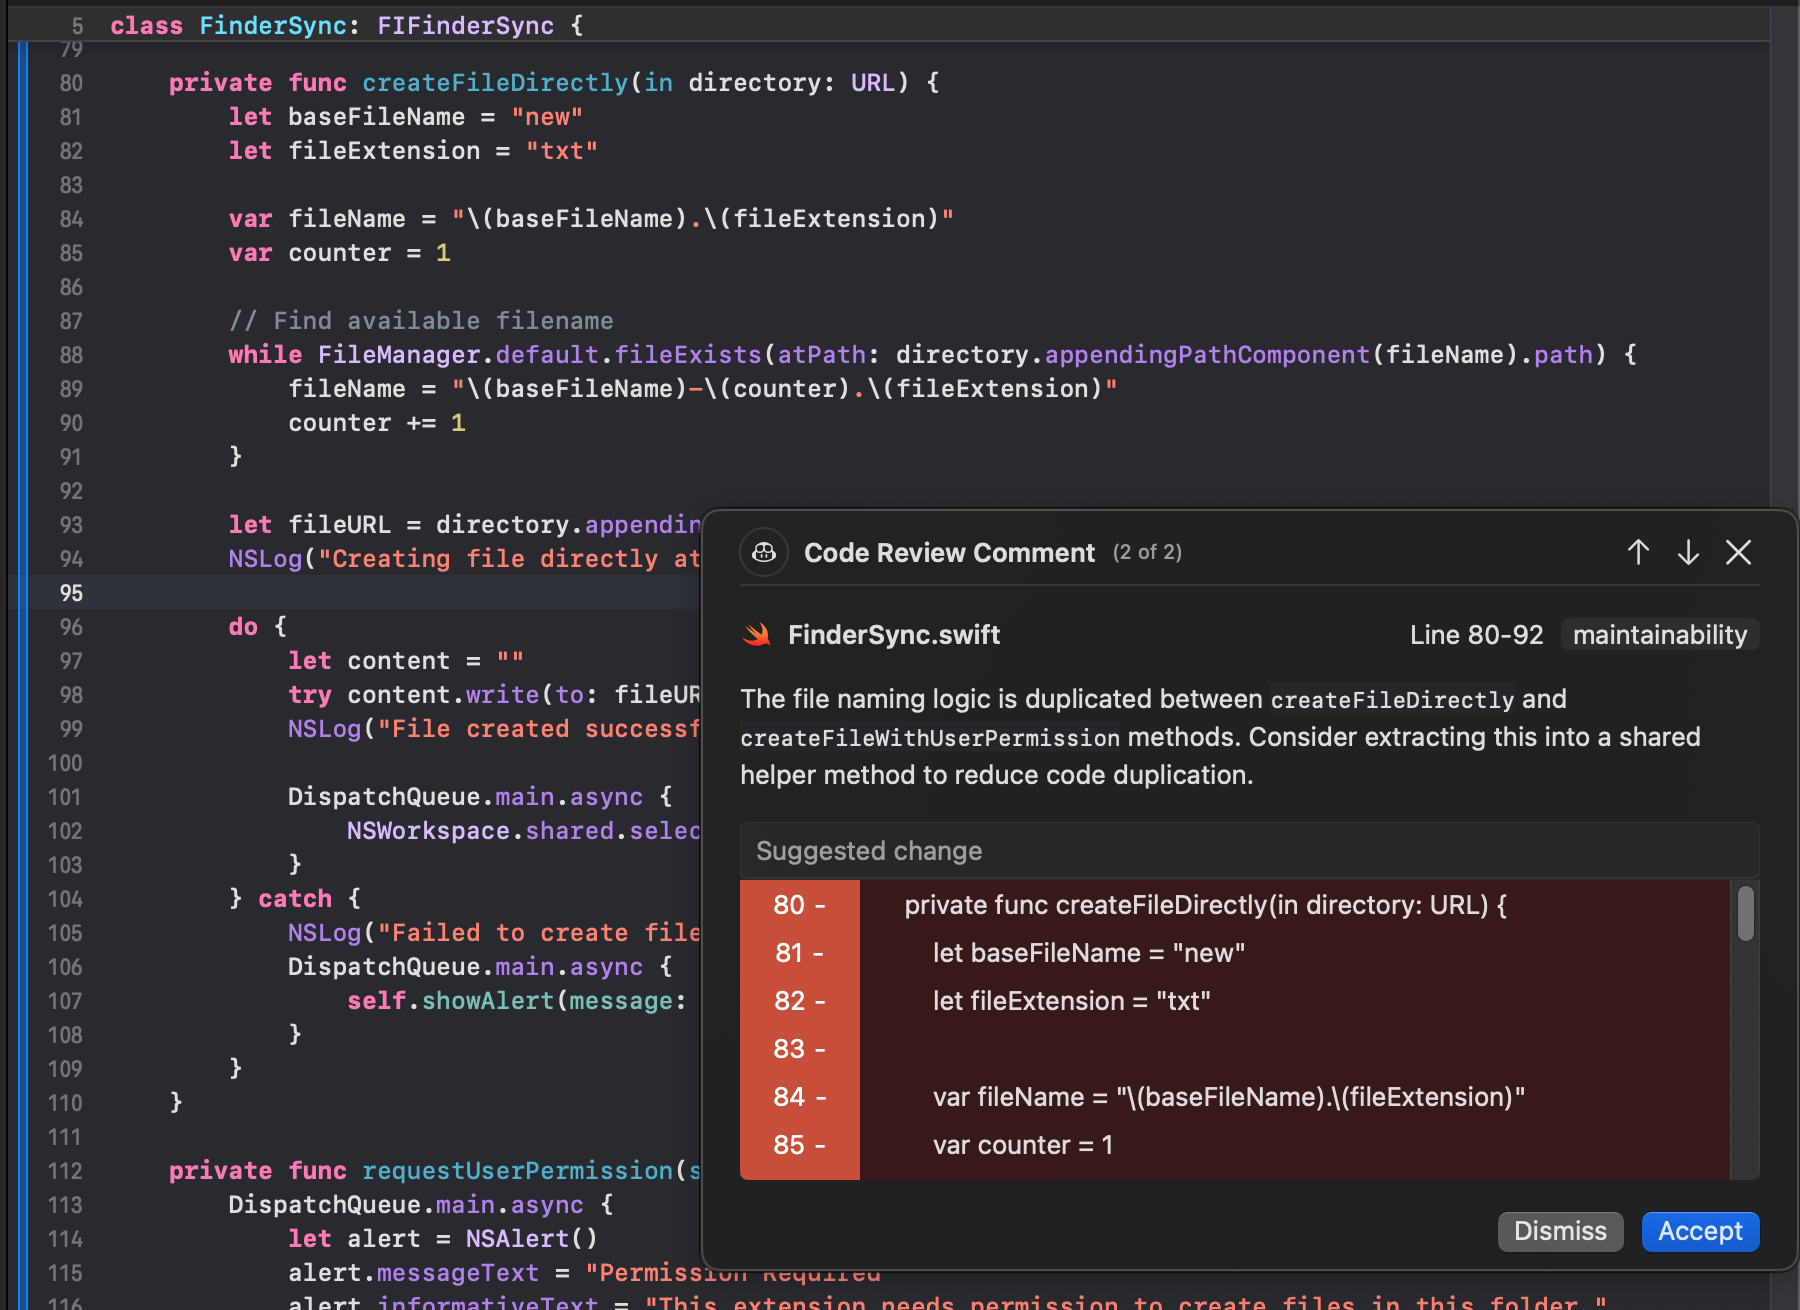Go to previous comment with the up arrow
Screen dimensions: 1800x1310
(x=1637, y=552)
